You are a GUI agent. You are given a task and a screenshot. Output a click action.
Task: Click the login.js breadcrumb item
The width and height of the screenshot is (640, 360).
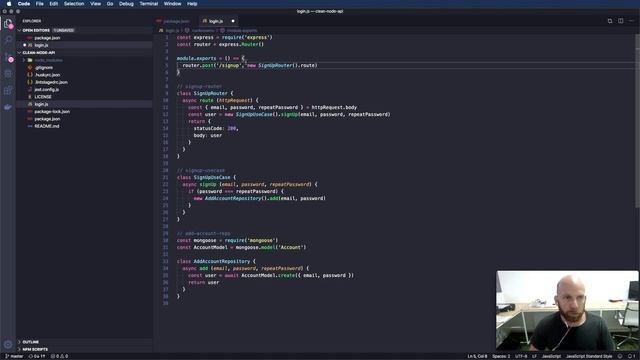pos(169,31)
